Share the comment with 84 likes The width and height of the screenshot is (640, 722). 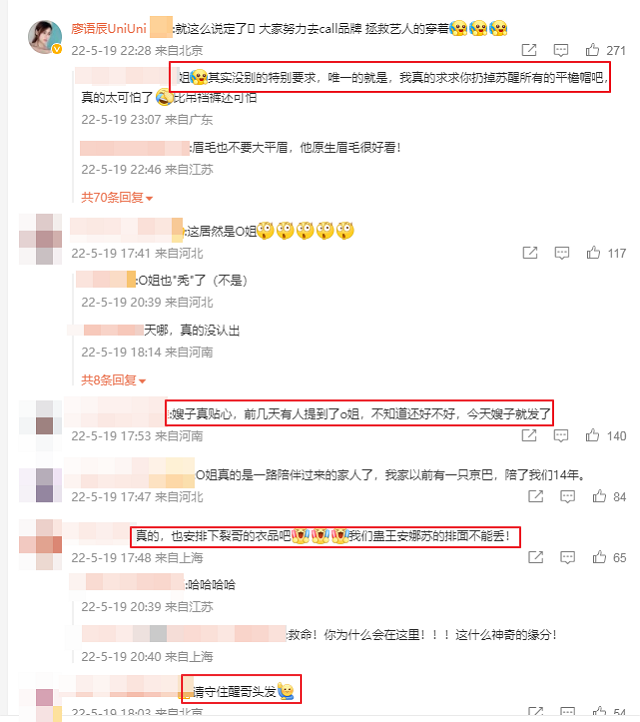535,496
